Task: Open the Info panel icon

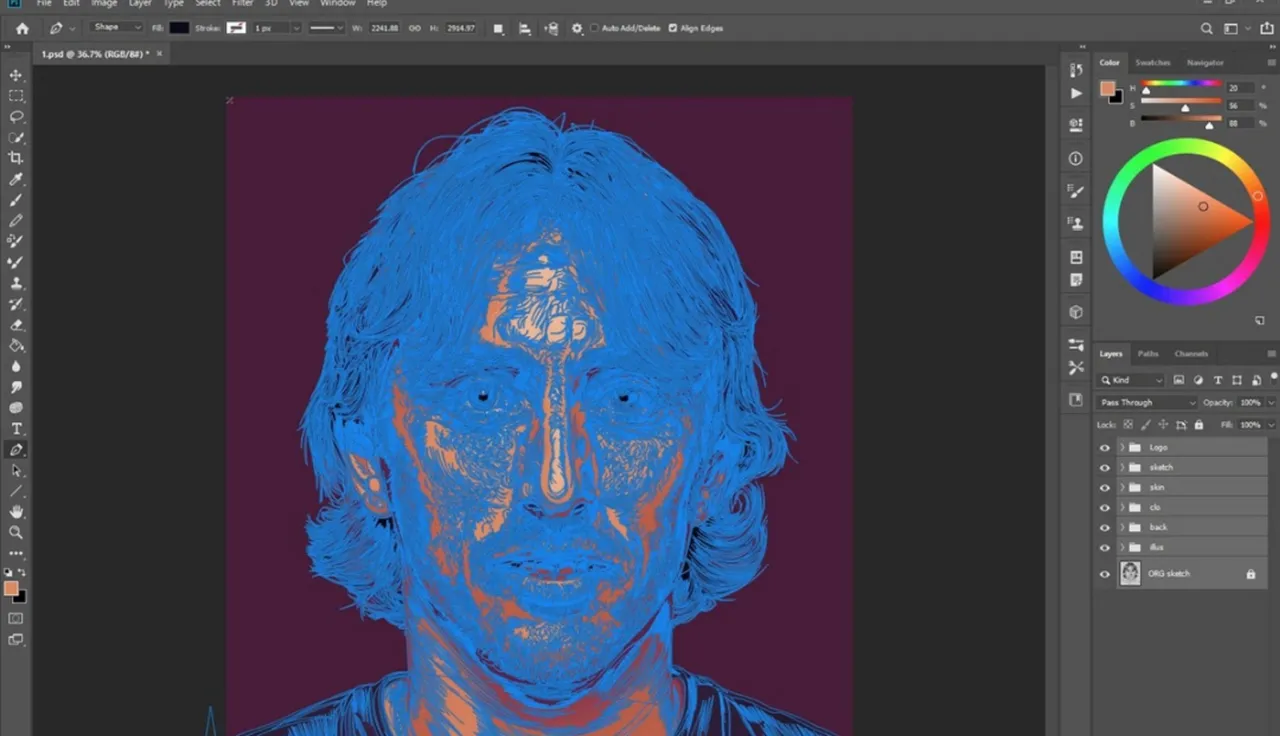Action: (1076, 158)
